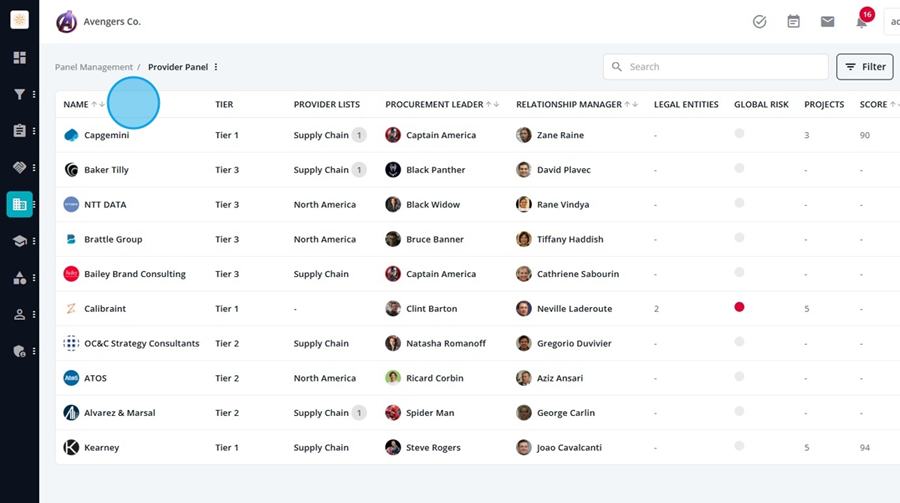This screenshot has height=503, width=900.
Task: Click the Baker Tilly company logo
Action: point(71,170)
